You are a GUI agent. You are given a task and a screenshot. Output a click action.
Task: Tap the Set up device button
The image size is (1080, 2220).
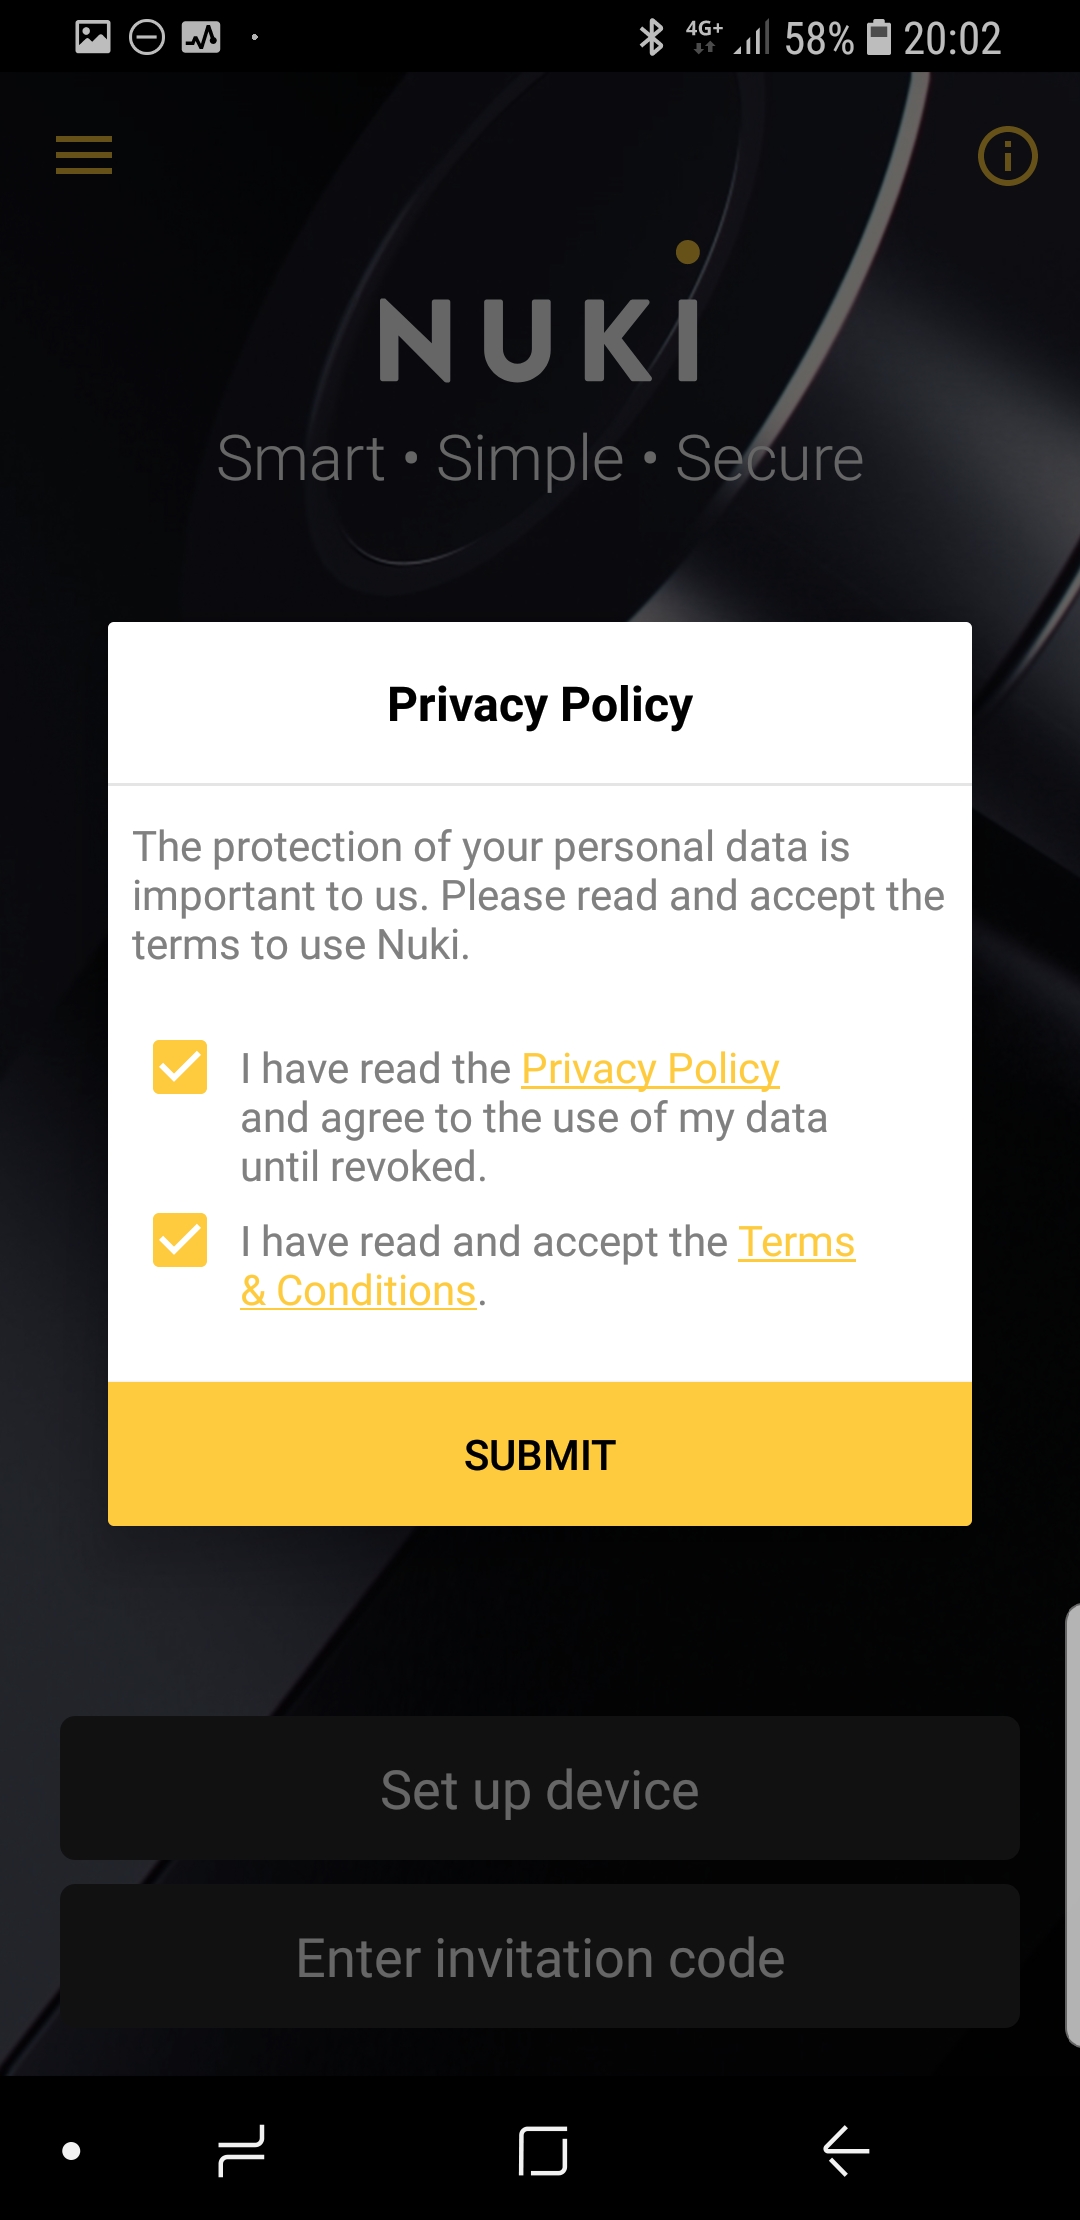pos(540,1789)
